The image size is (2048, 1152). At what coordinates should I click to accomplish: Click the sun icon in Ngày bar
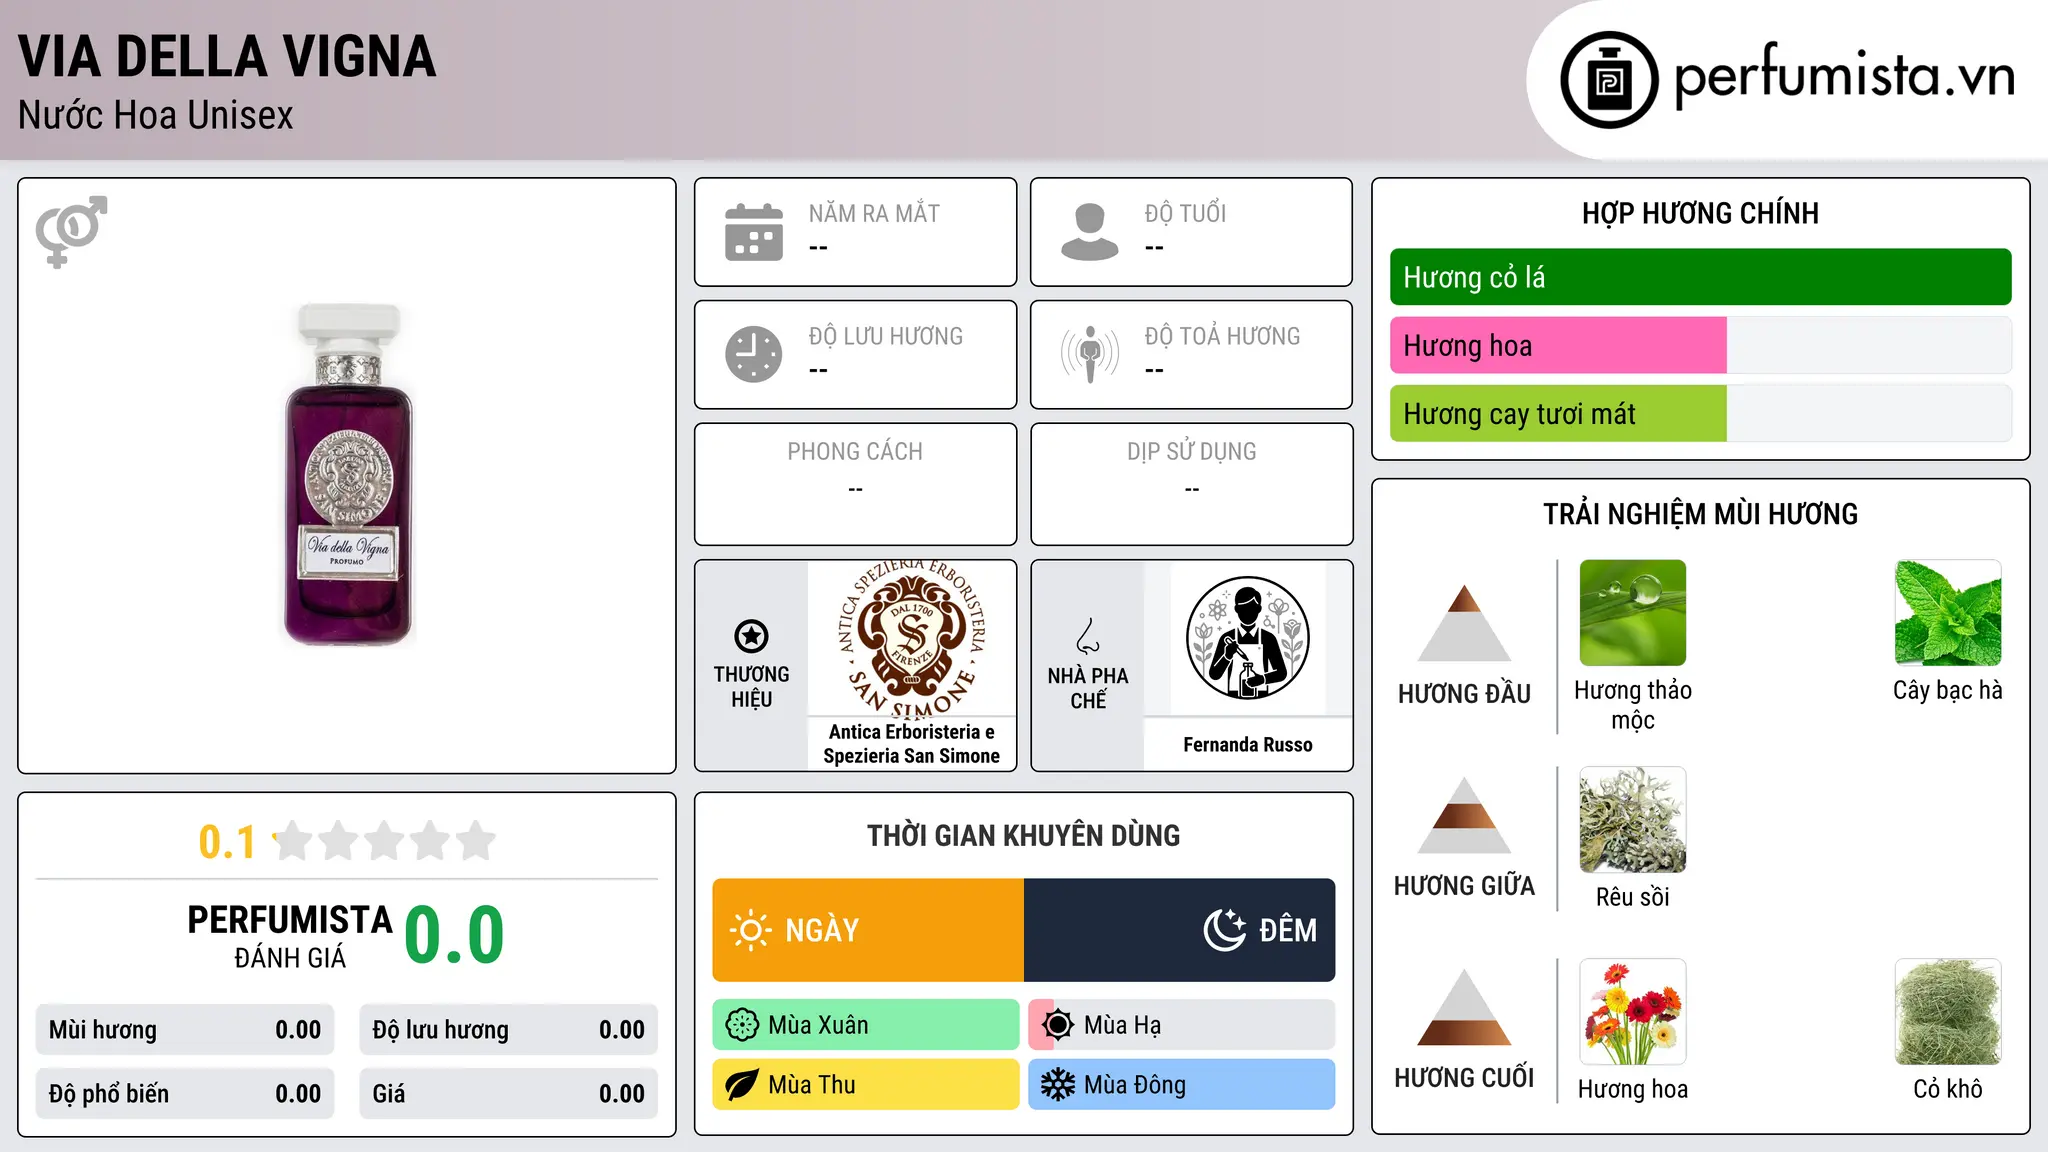[x=750, y=930]
